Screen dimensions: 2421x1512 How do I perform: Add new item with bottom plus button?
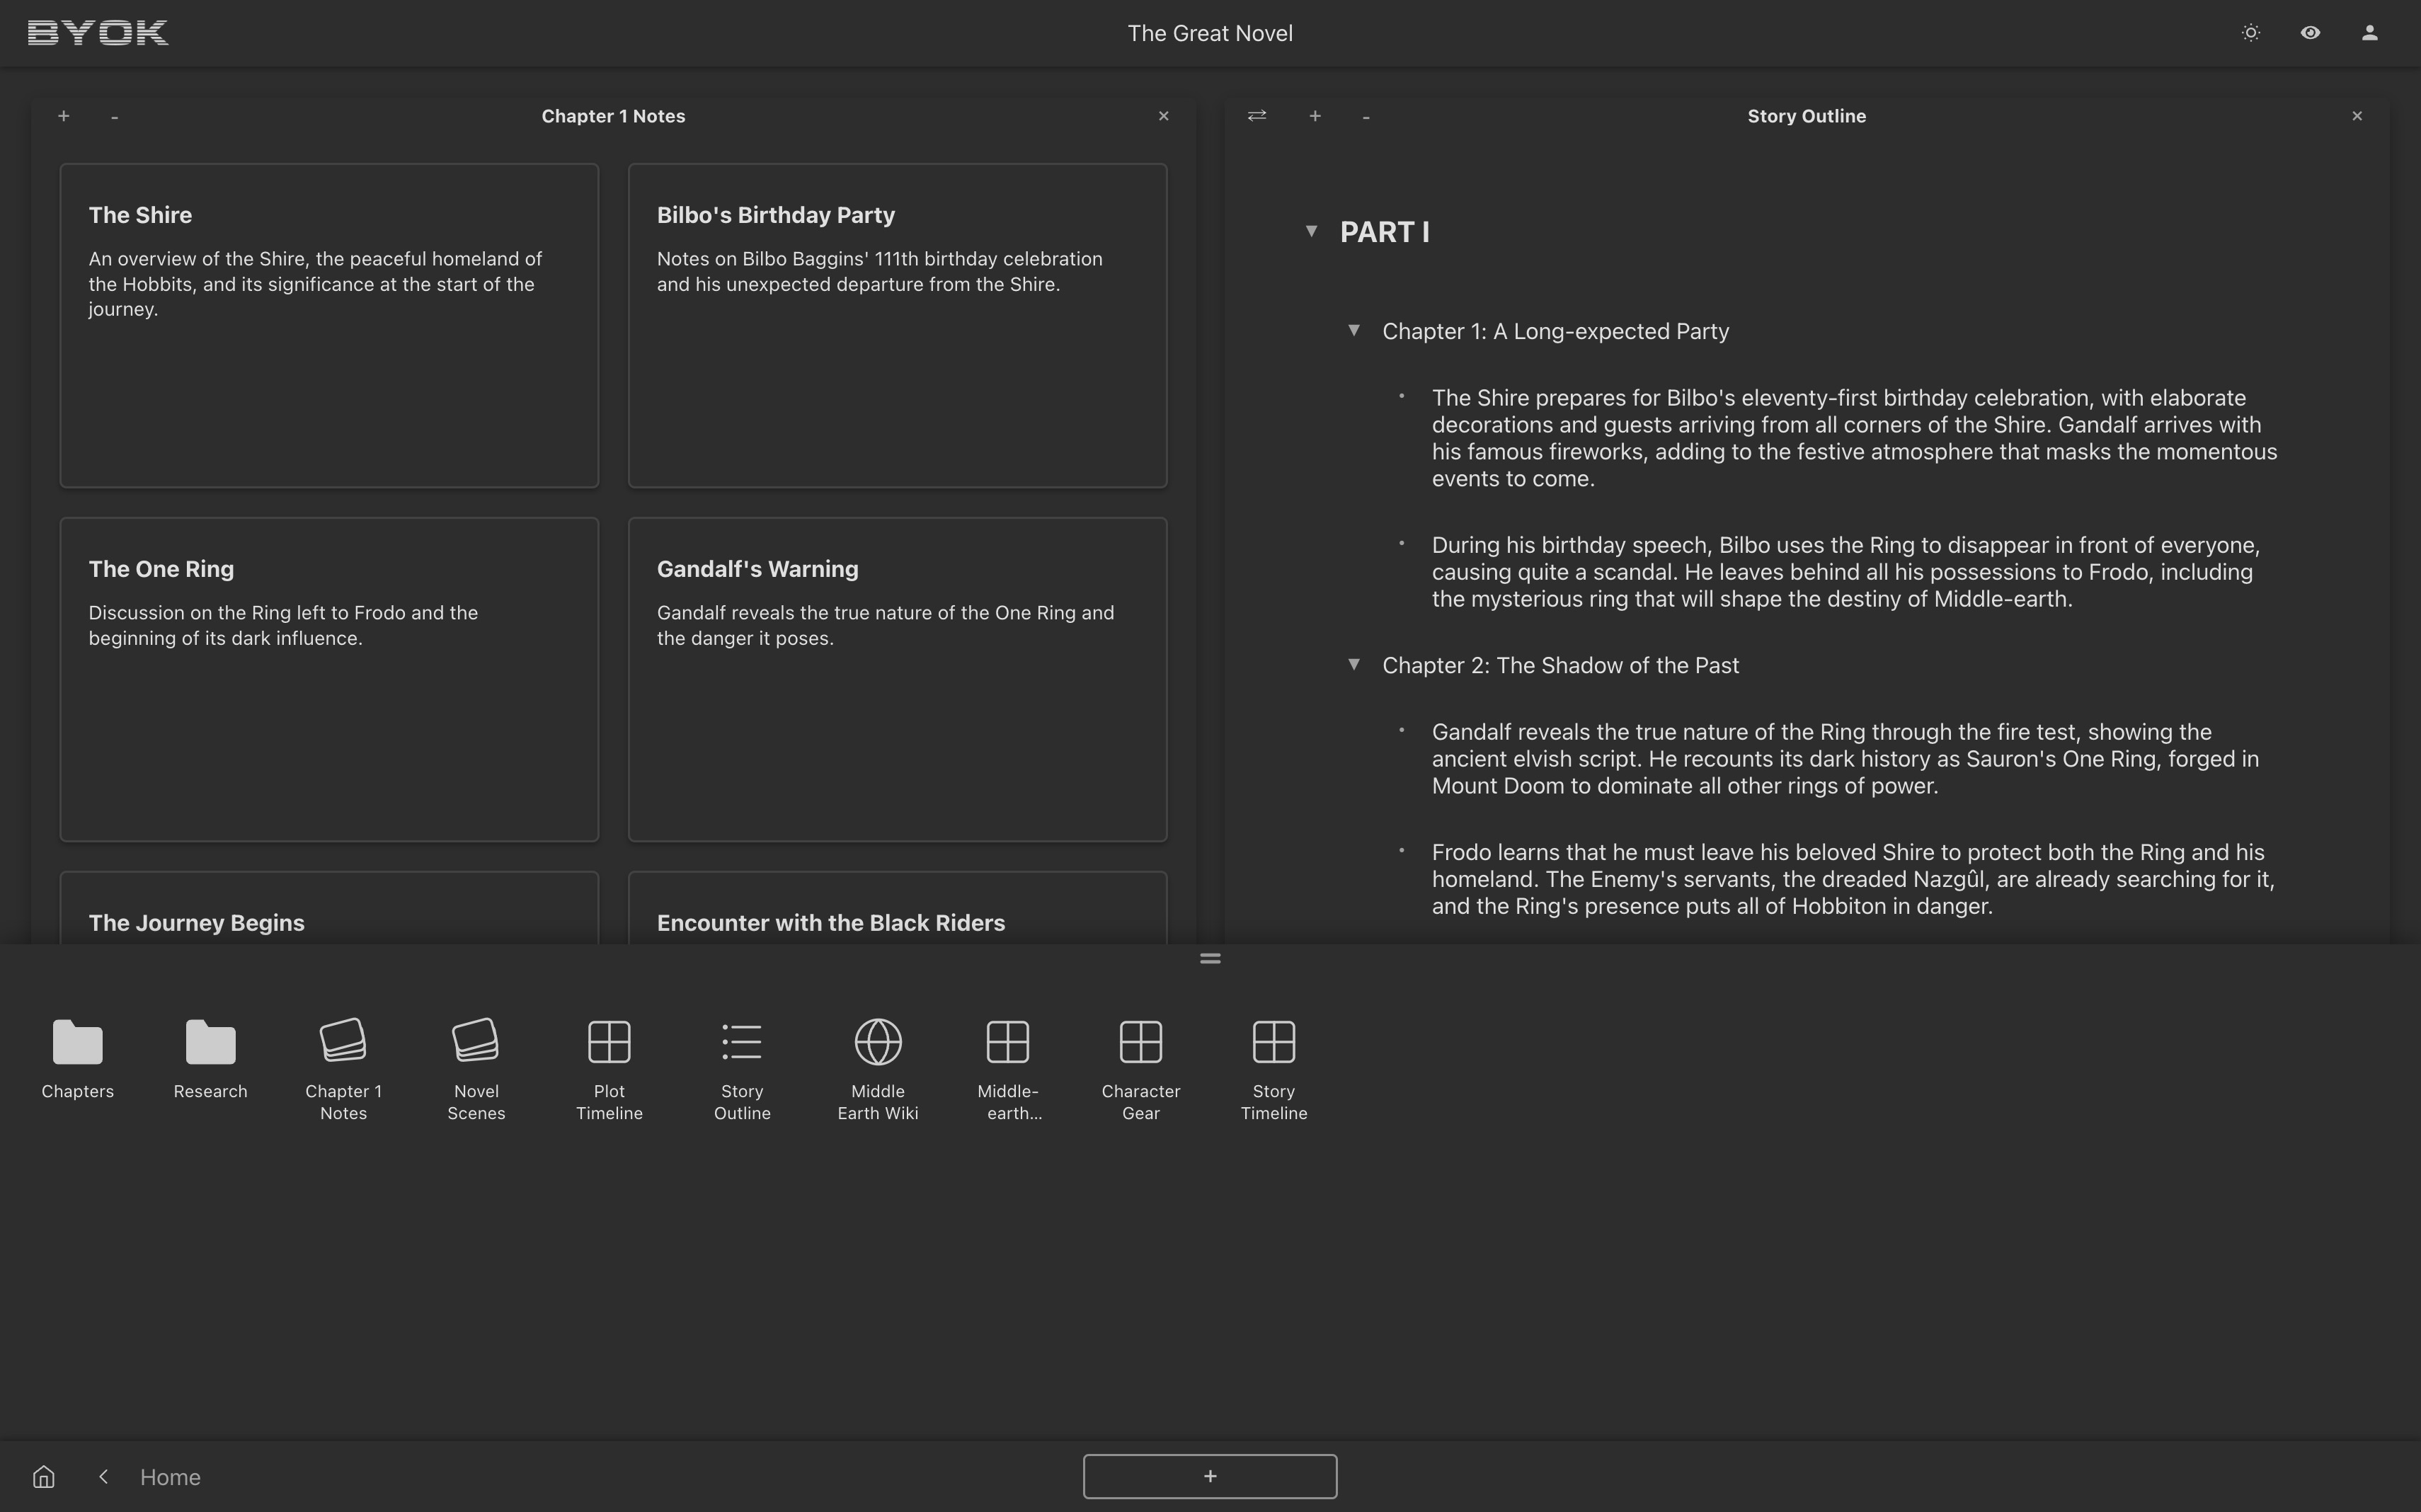point(1209,1475)
